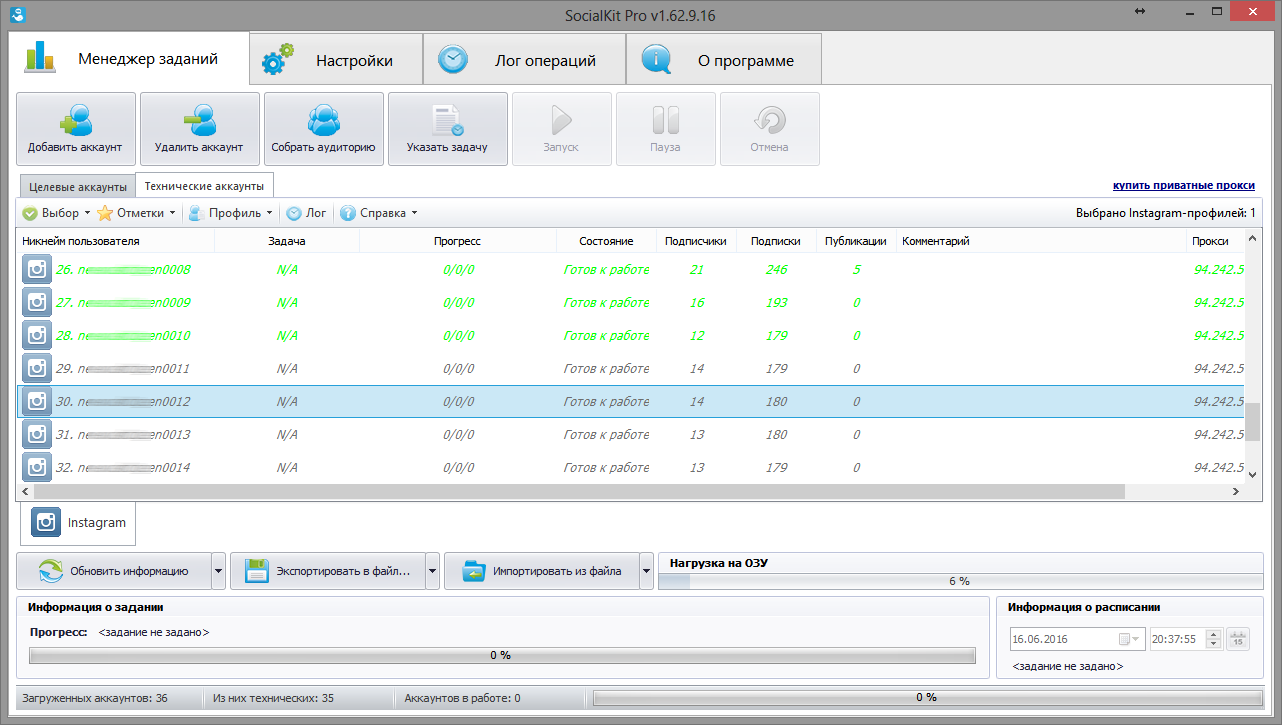Click the status bar overall progress bar
The image size is (1282, 725).
927,697
